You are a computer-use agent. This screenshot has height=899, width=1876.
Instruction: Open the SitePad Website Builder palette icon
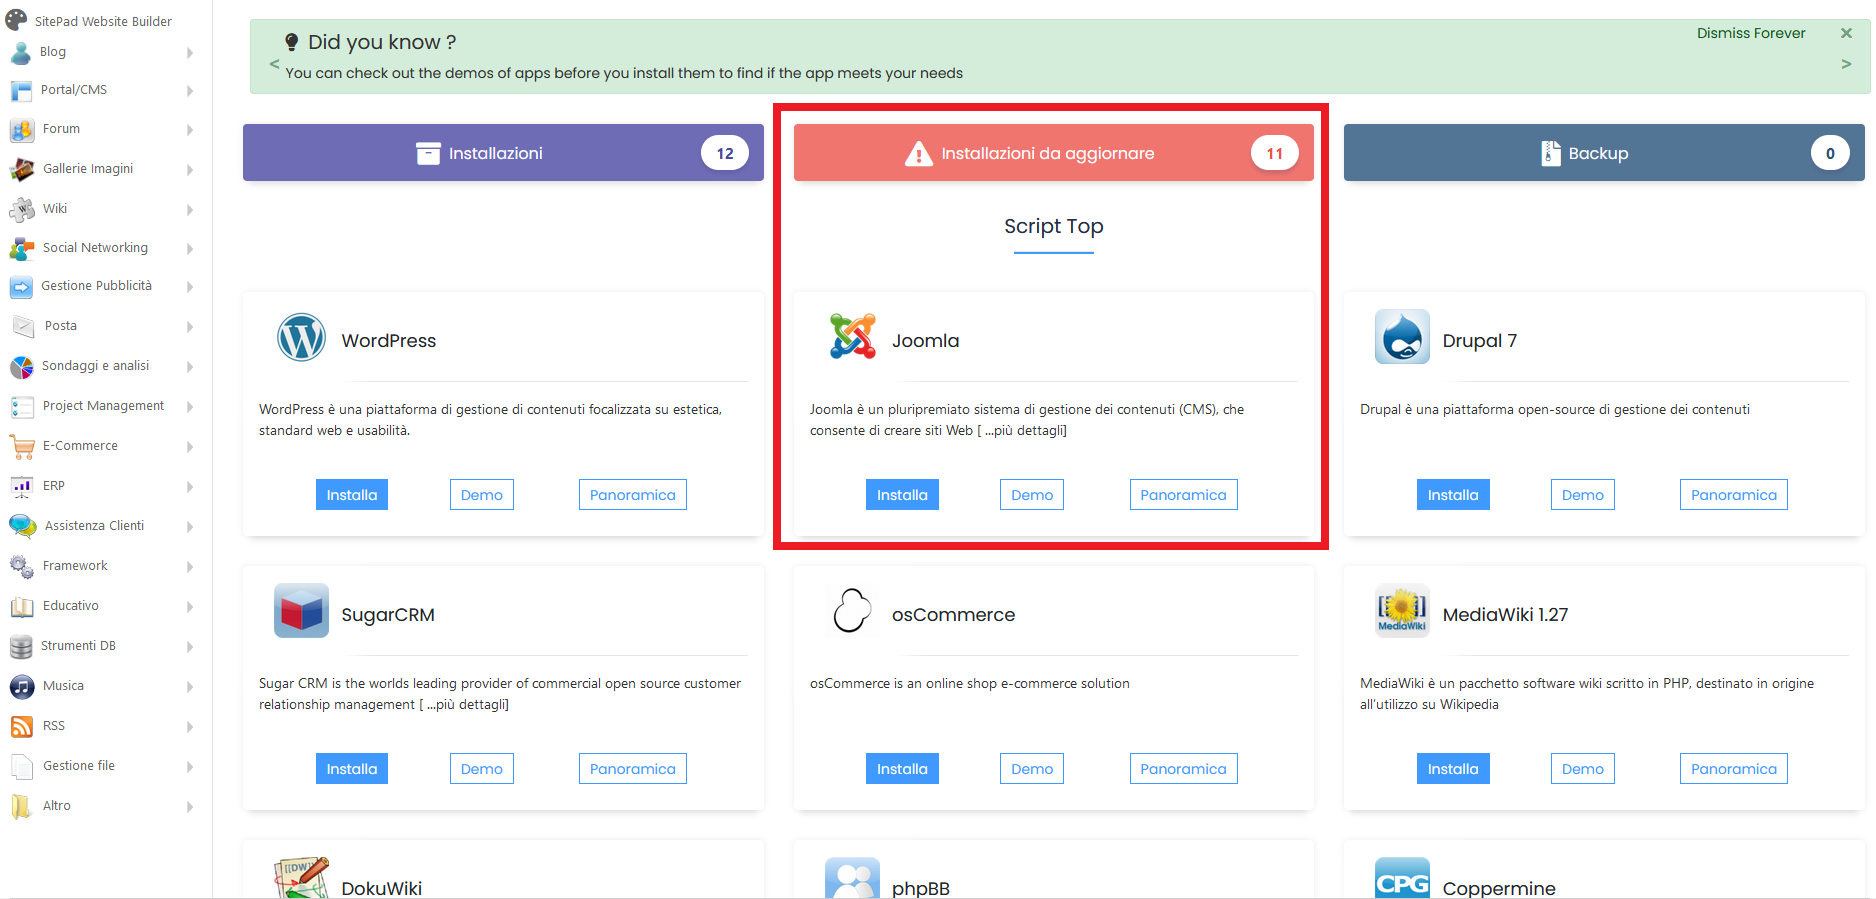16,20
